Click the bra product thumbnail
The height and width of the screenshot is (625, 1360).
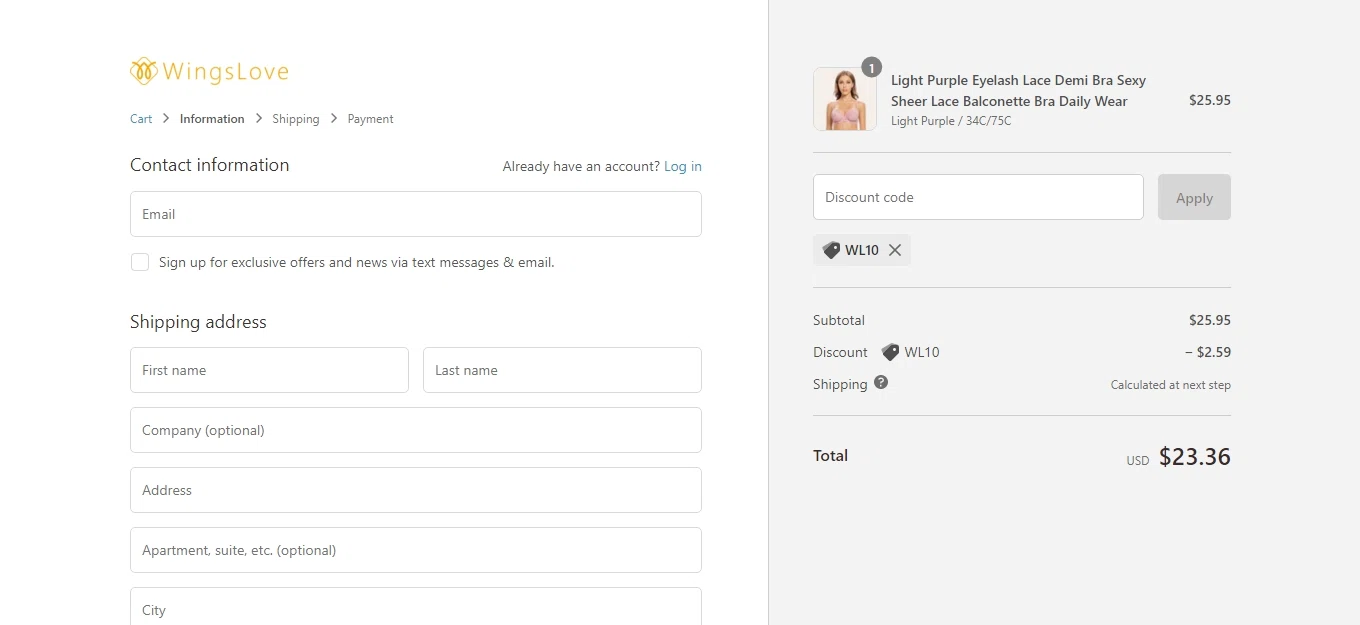pyautogui.click(x=845, y=99)
